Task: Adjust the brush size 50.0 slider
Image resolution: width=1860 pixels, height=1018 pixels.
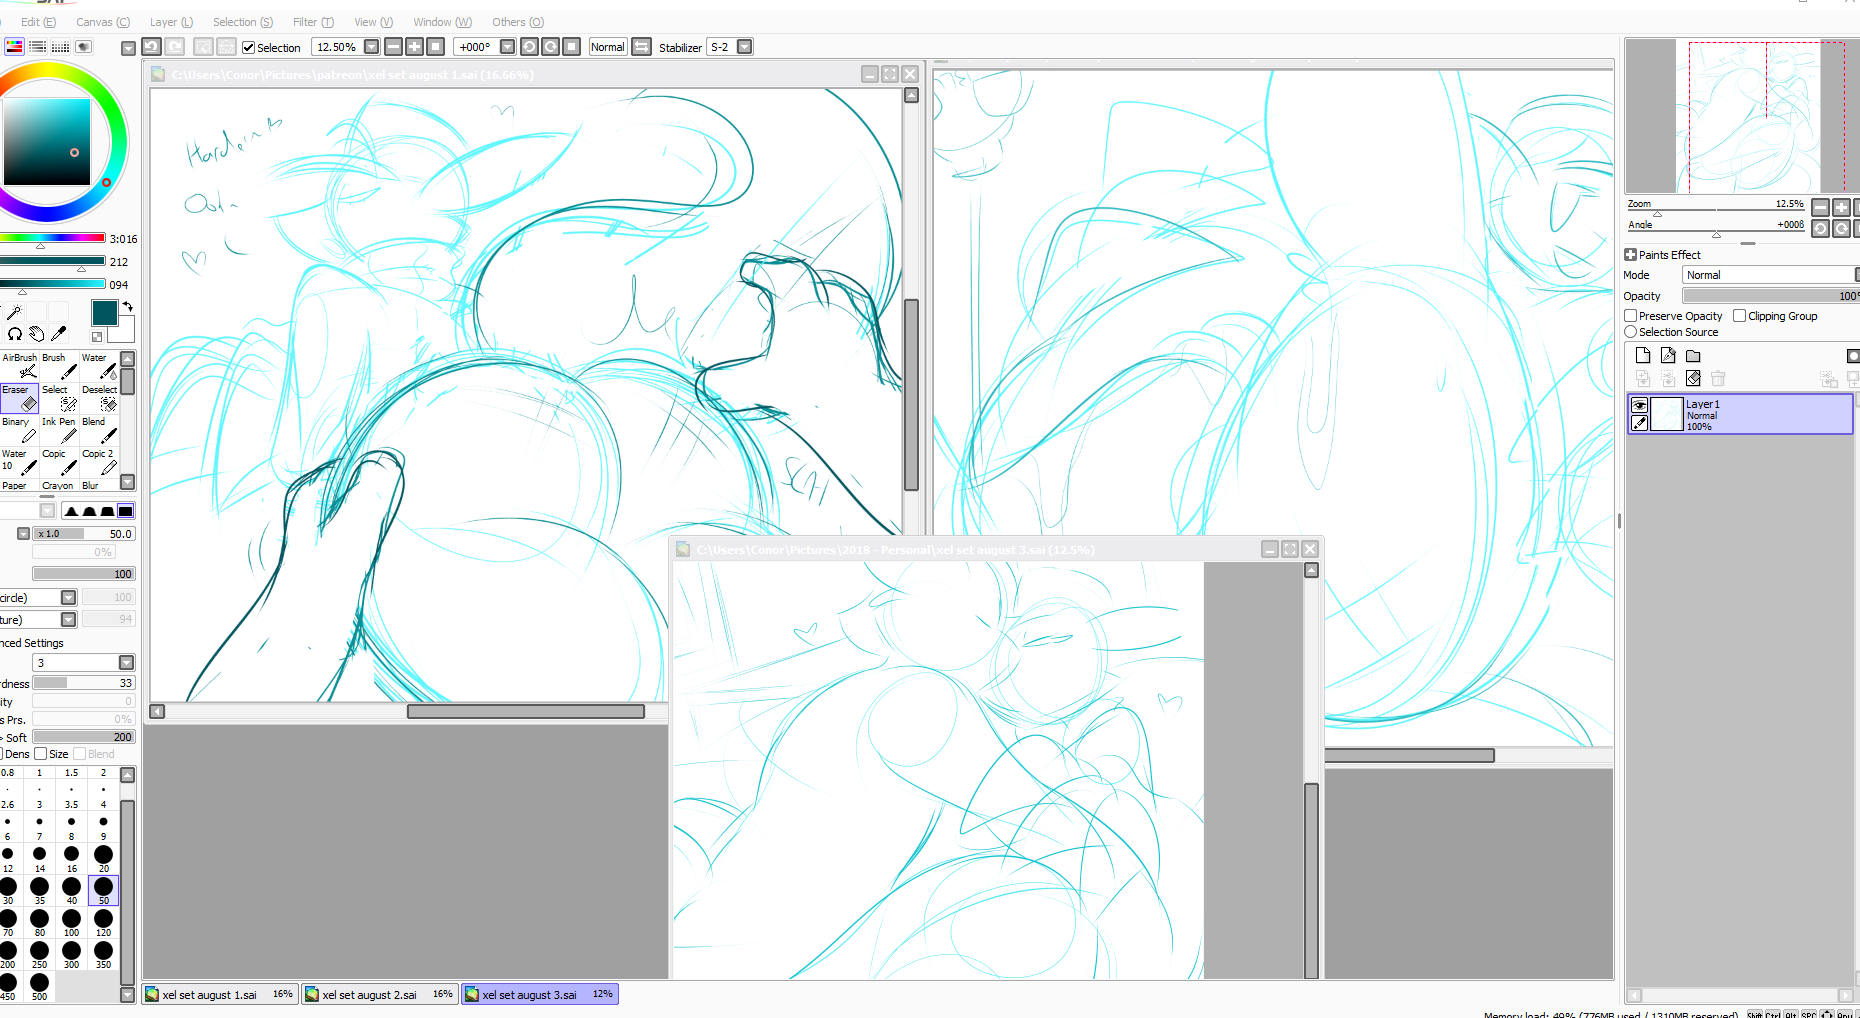Action: (84, 534)
